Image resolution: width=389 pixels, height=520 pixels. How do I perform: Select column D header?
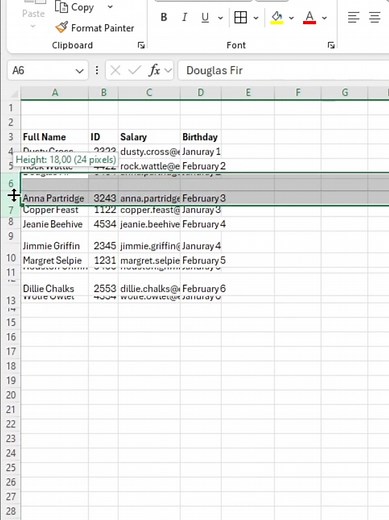click(x=201, y=93)
